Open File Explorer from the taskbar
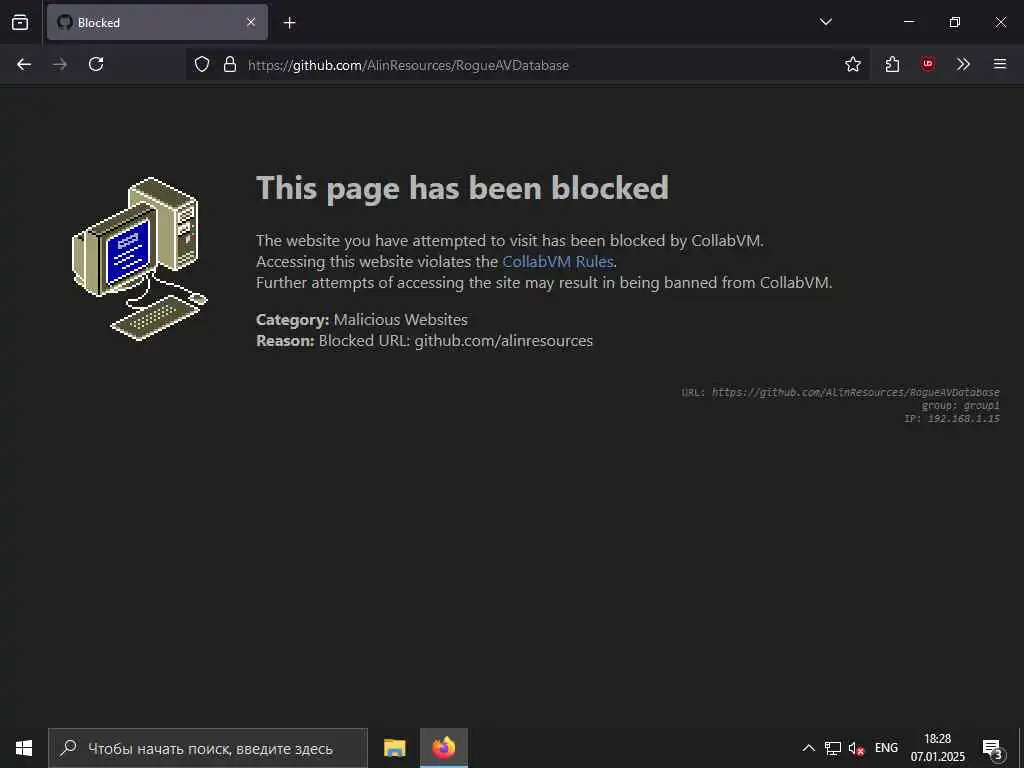 point(394,748)
